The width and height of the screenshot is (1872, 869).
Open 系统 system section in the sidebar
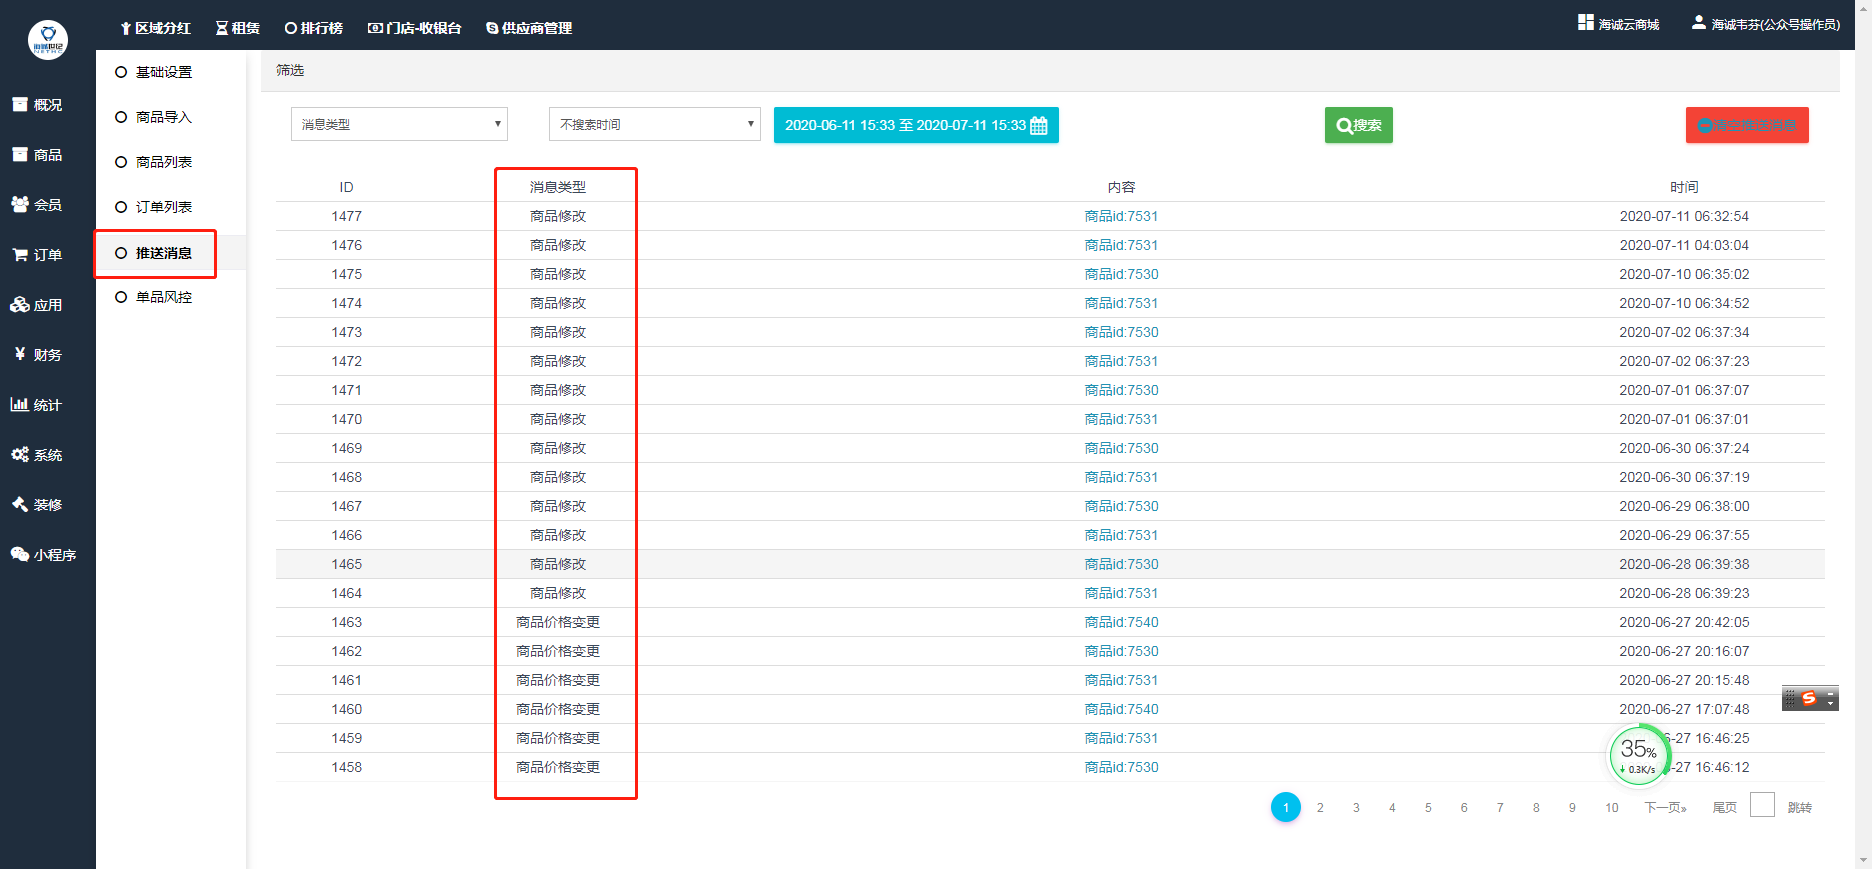37,455
